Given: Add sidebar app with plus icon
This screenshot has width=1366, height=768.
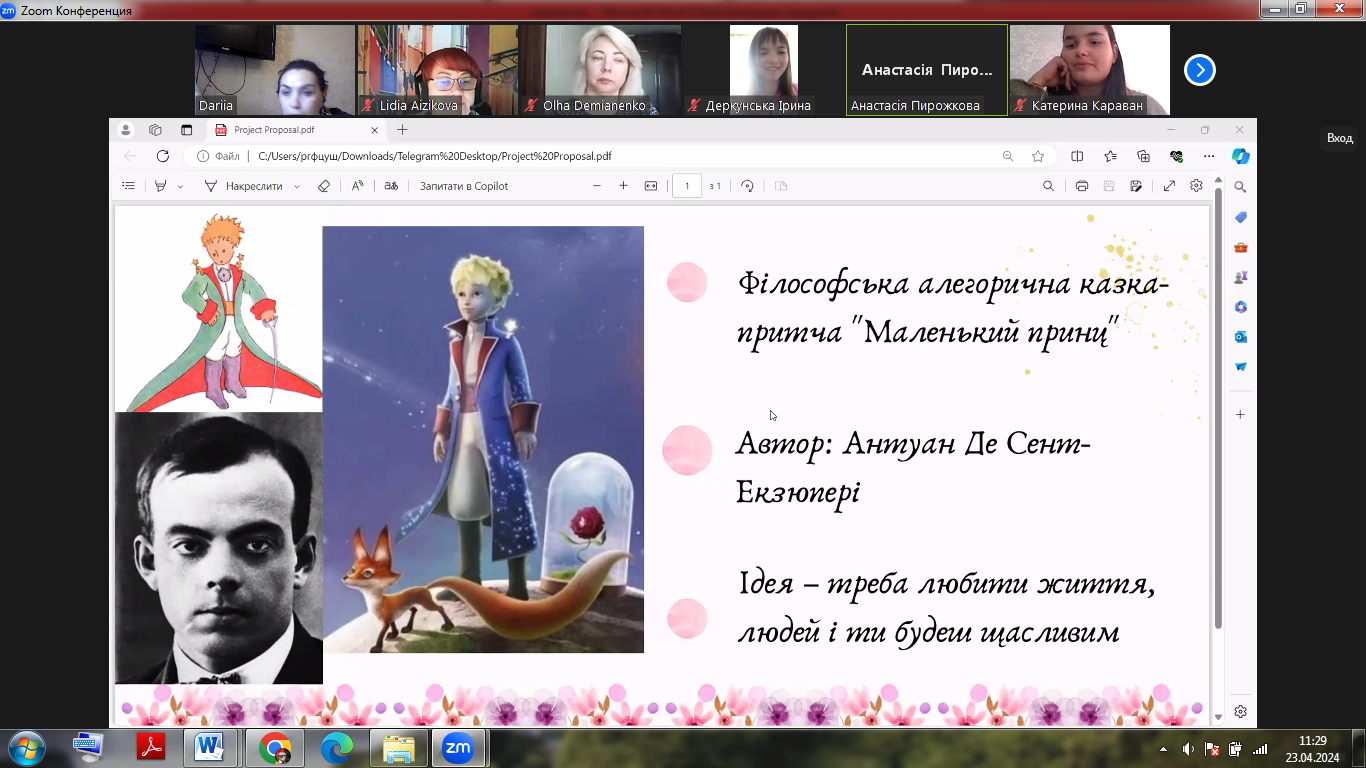Looking at the screenshot, I should pyautogui.click(x=1240, y=414).
